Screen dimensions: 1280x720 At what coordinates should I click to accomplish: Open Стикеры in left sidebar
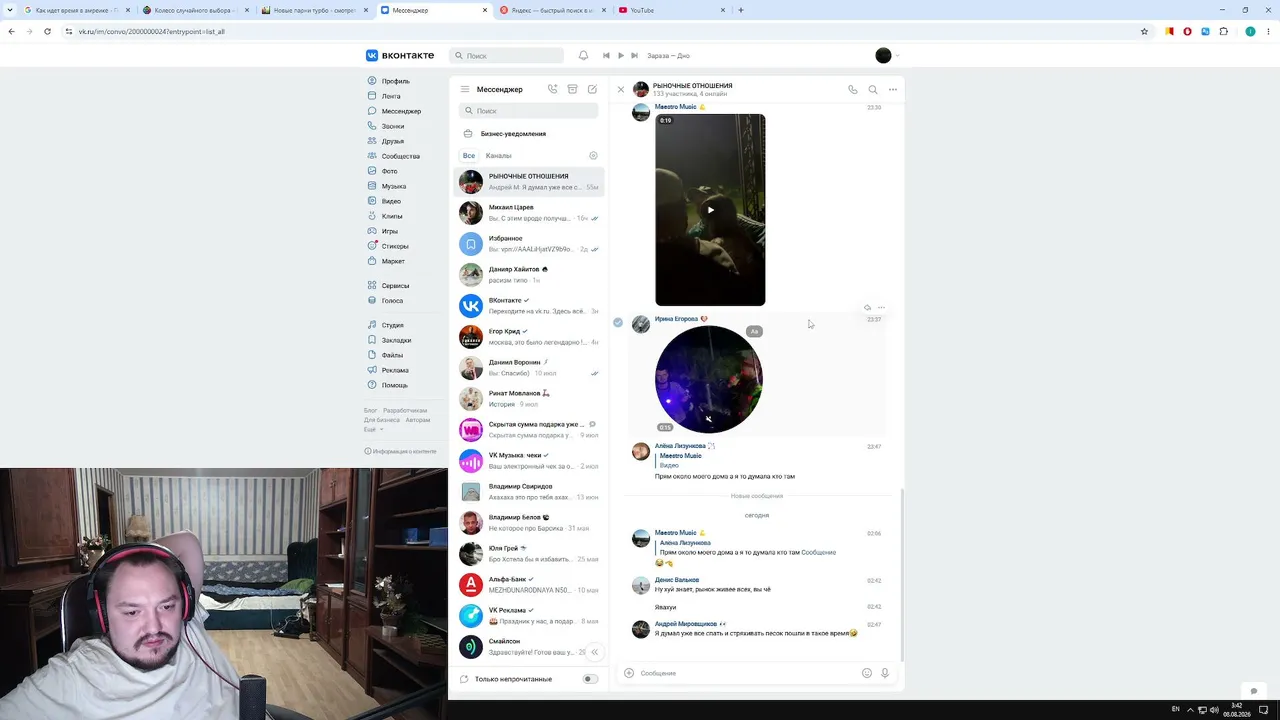(x=395, y=246)
